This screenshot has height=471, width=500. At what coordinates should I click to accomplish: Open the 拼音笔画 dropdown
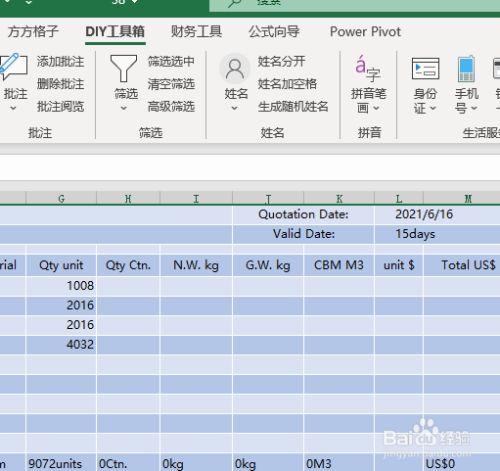pos(376,108)
